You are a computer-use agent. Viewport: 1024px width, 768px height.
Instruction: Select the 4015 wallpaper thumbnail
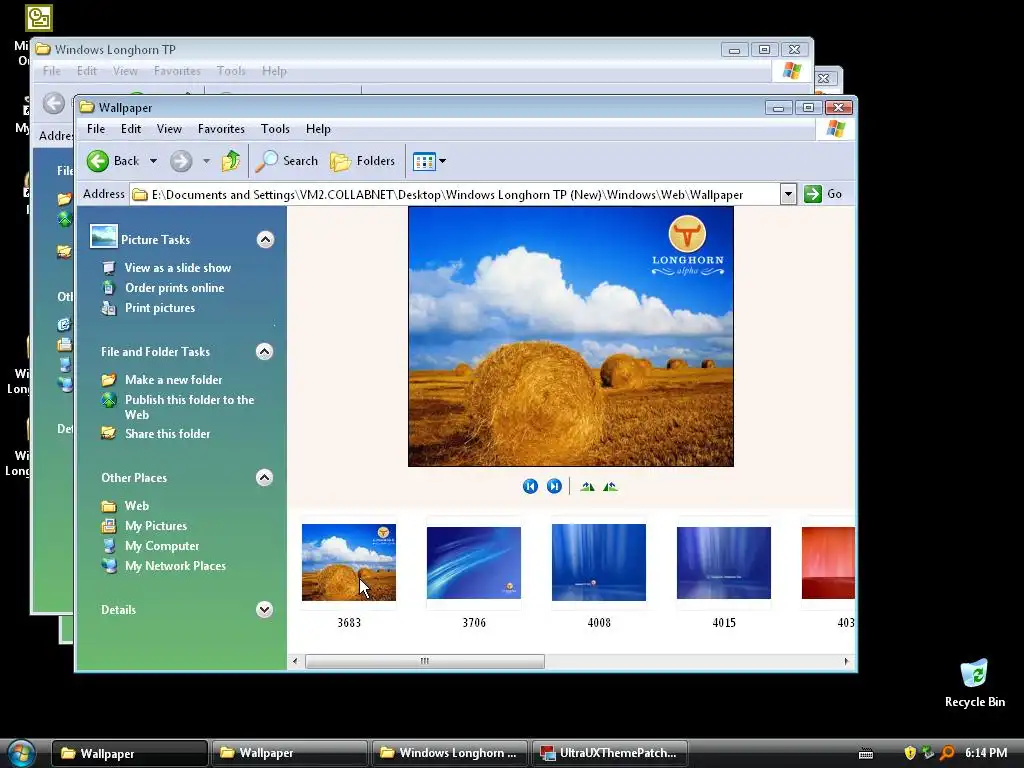click(x=724, y=562)
